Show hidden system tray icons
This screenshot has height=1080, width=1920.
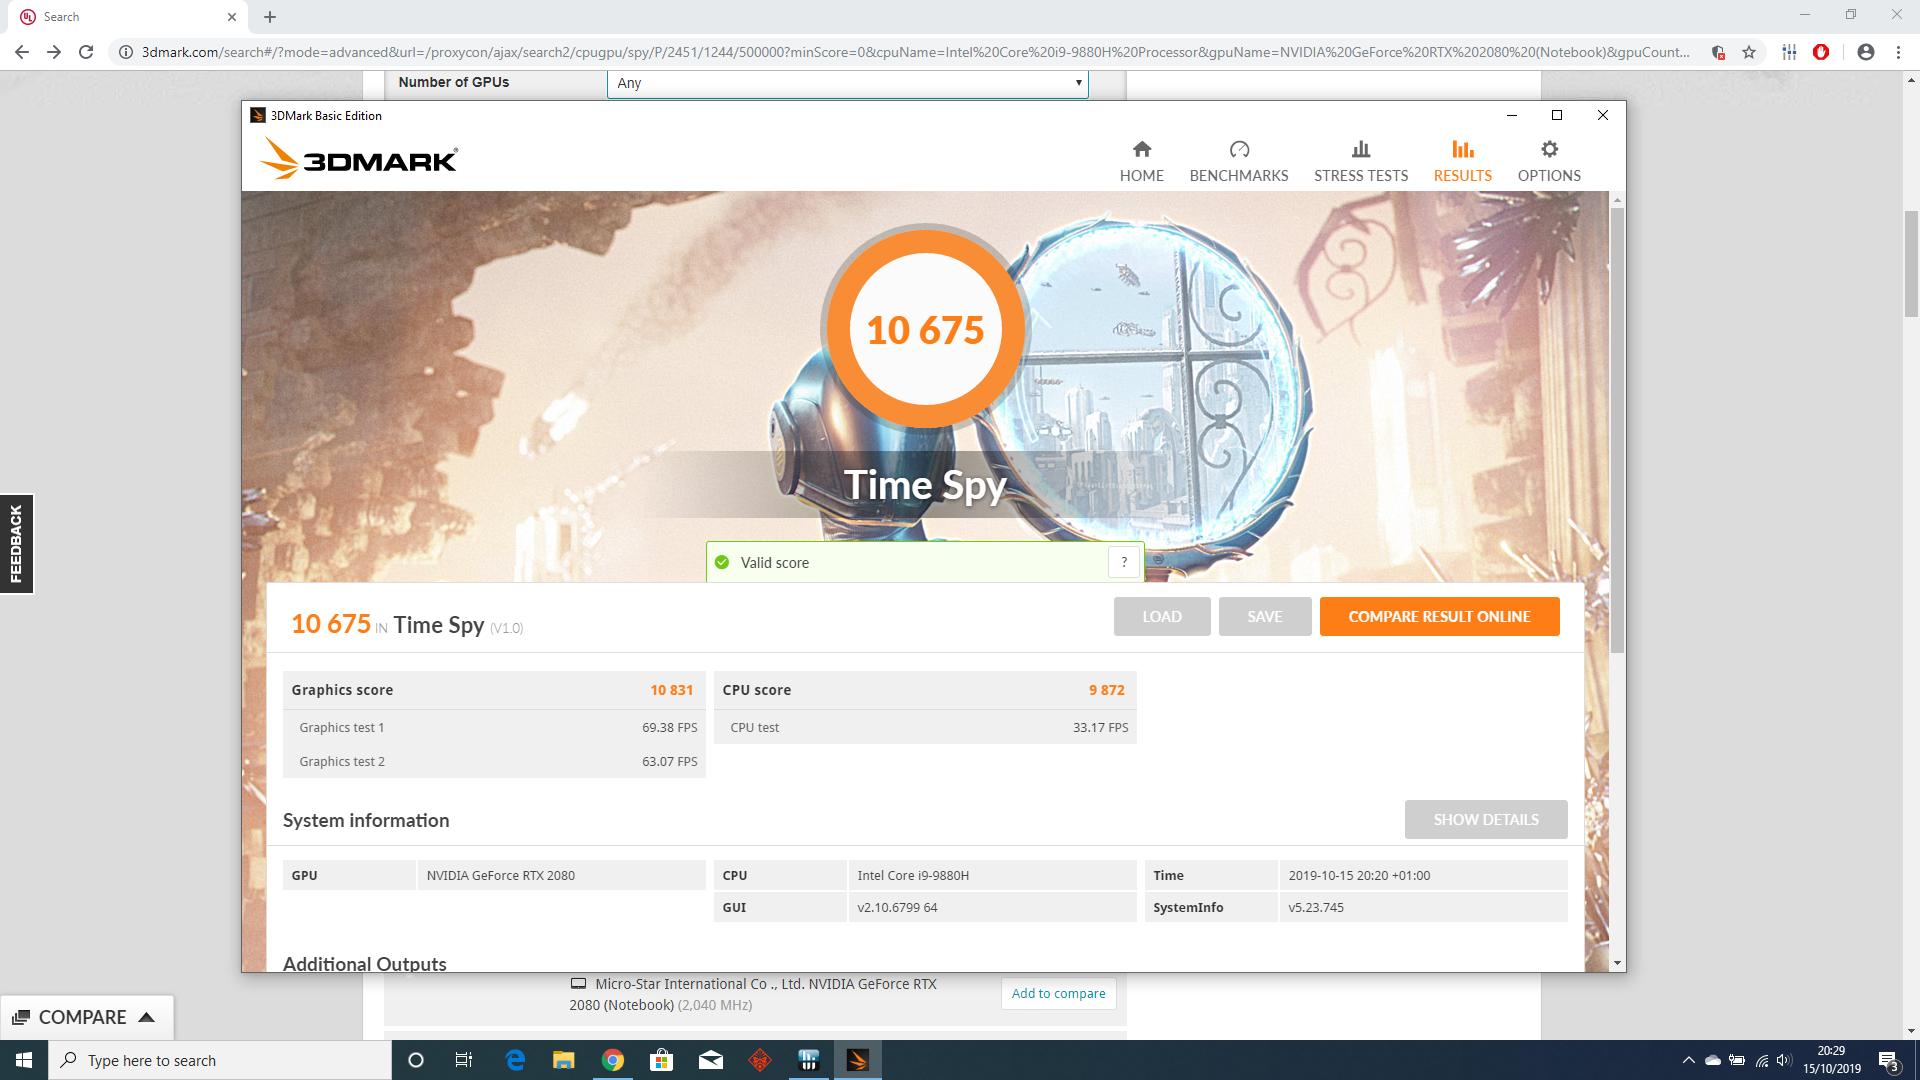pos(1688,1060)
